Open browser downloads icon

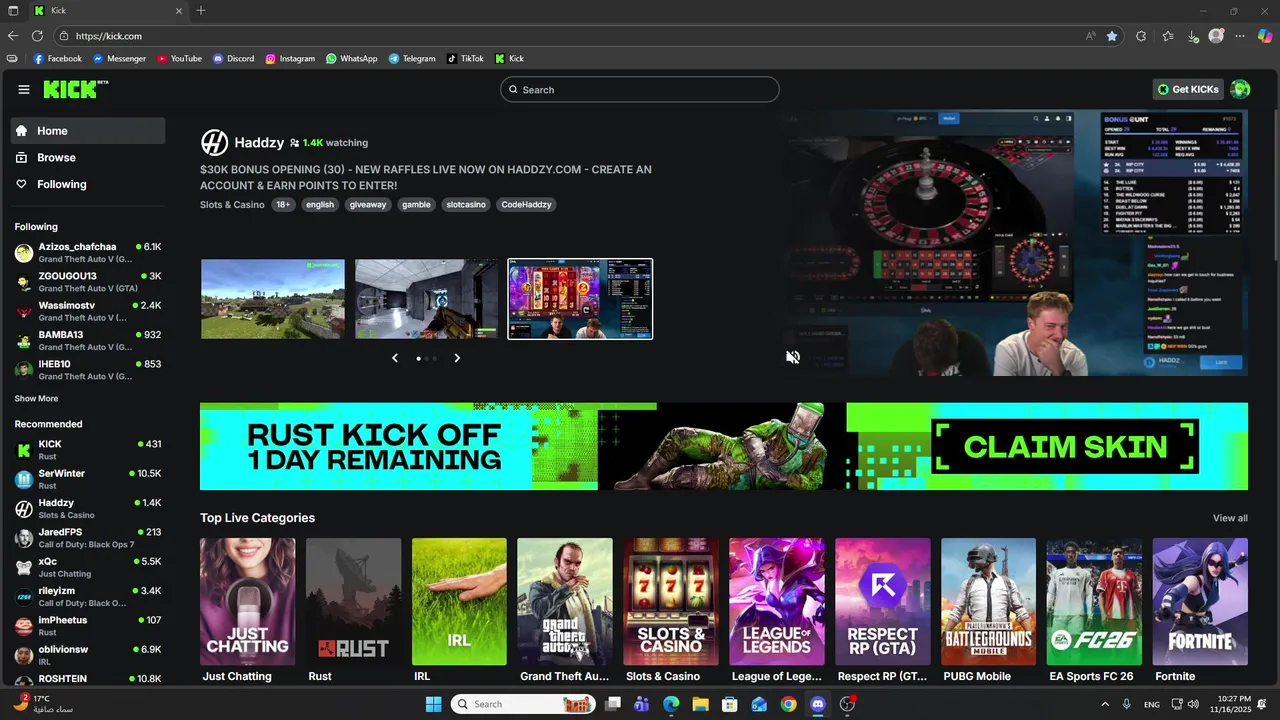[1193, 36]
